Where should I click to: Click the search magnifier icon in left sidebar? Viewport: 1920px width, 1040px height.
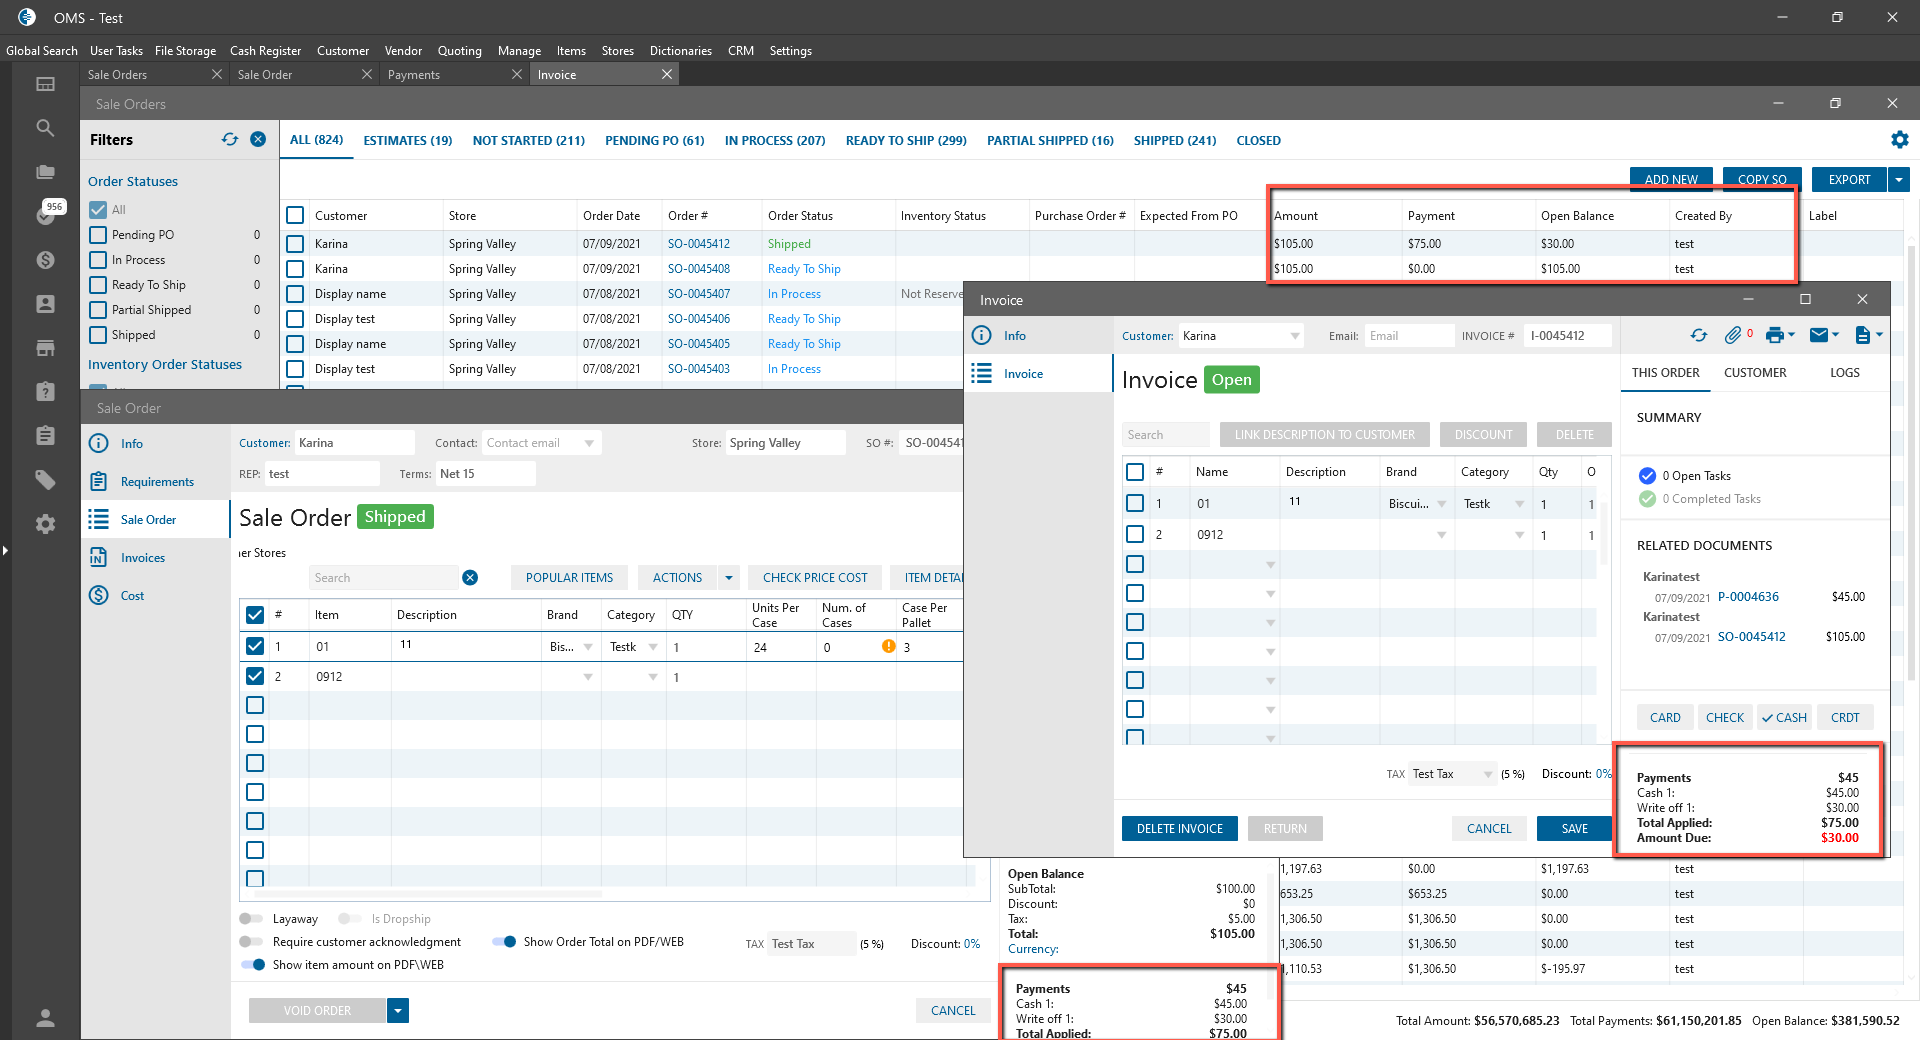click(x=45, y=128)
